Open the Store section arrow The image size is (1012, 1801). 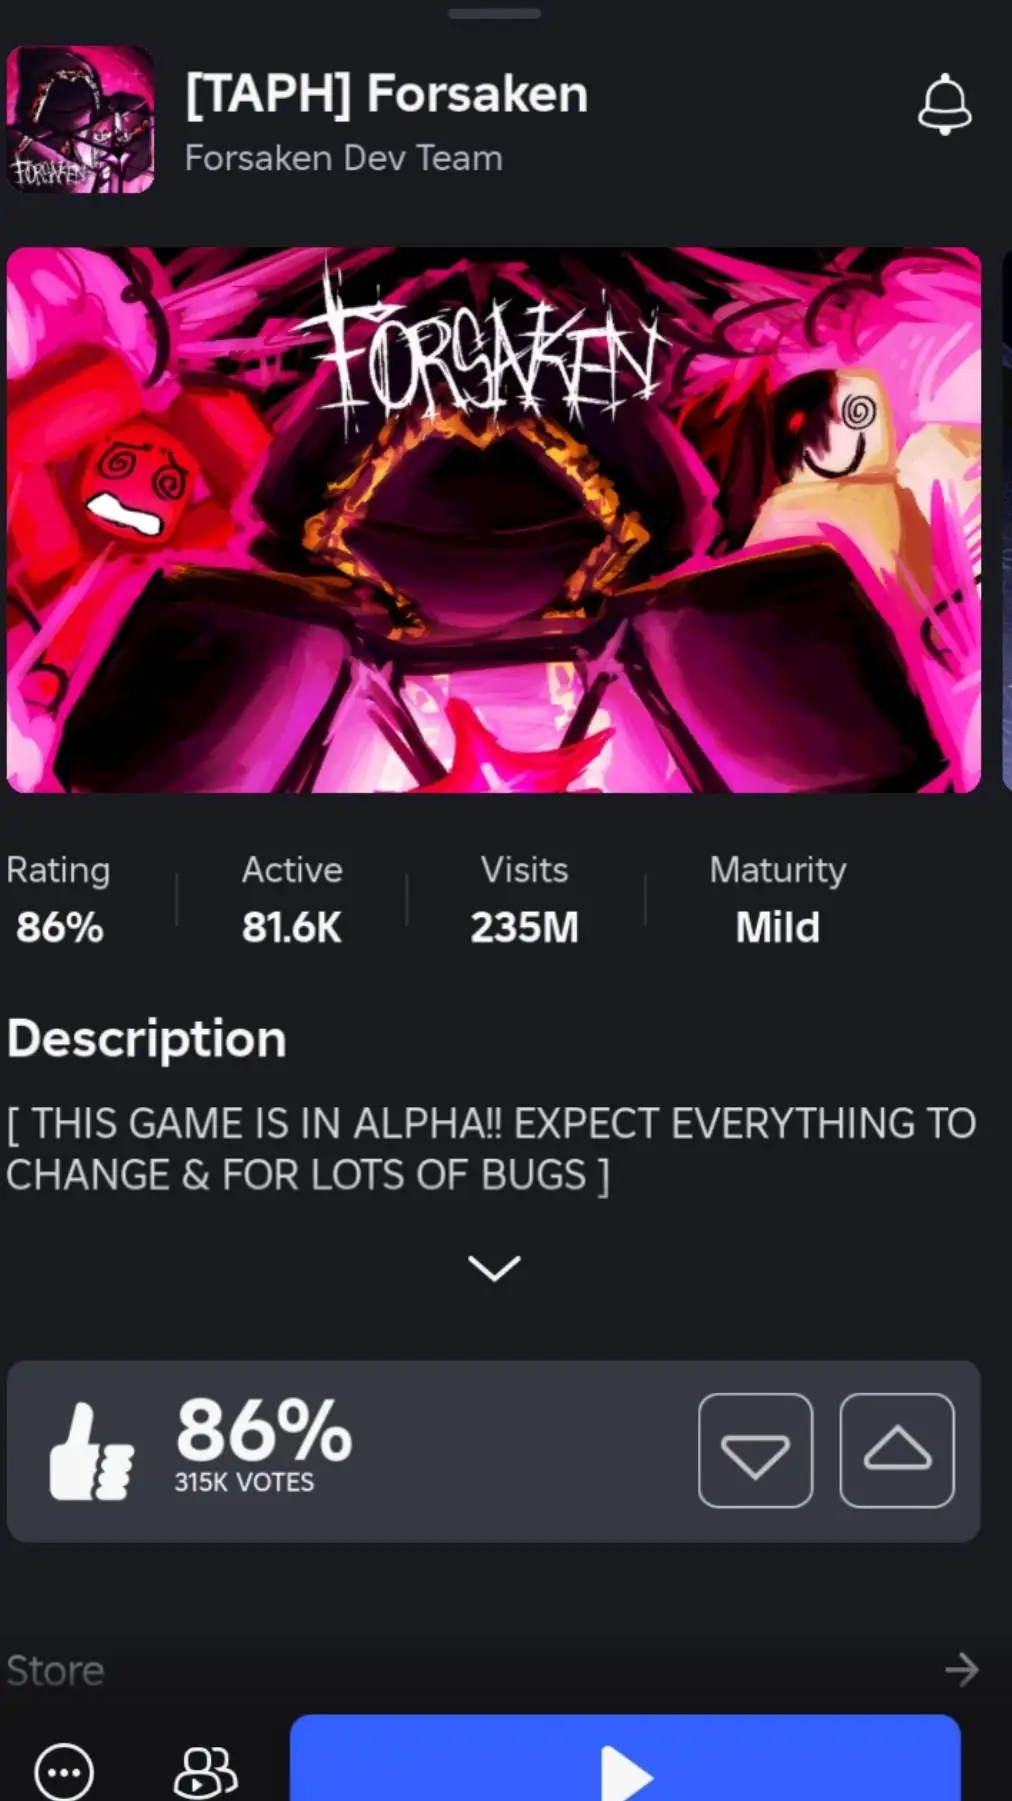pos(962,1669)
